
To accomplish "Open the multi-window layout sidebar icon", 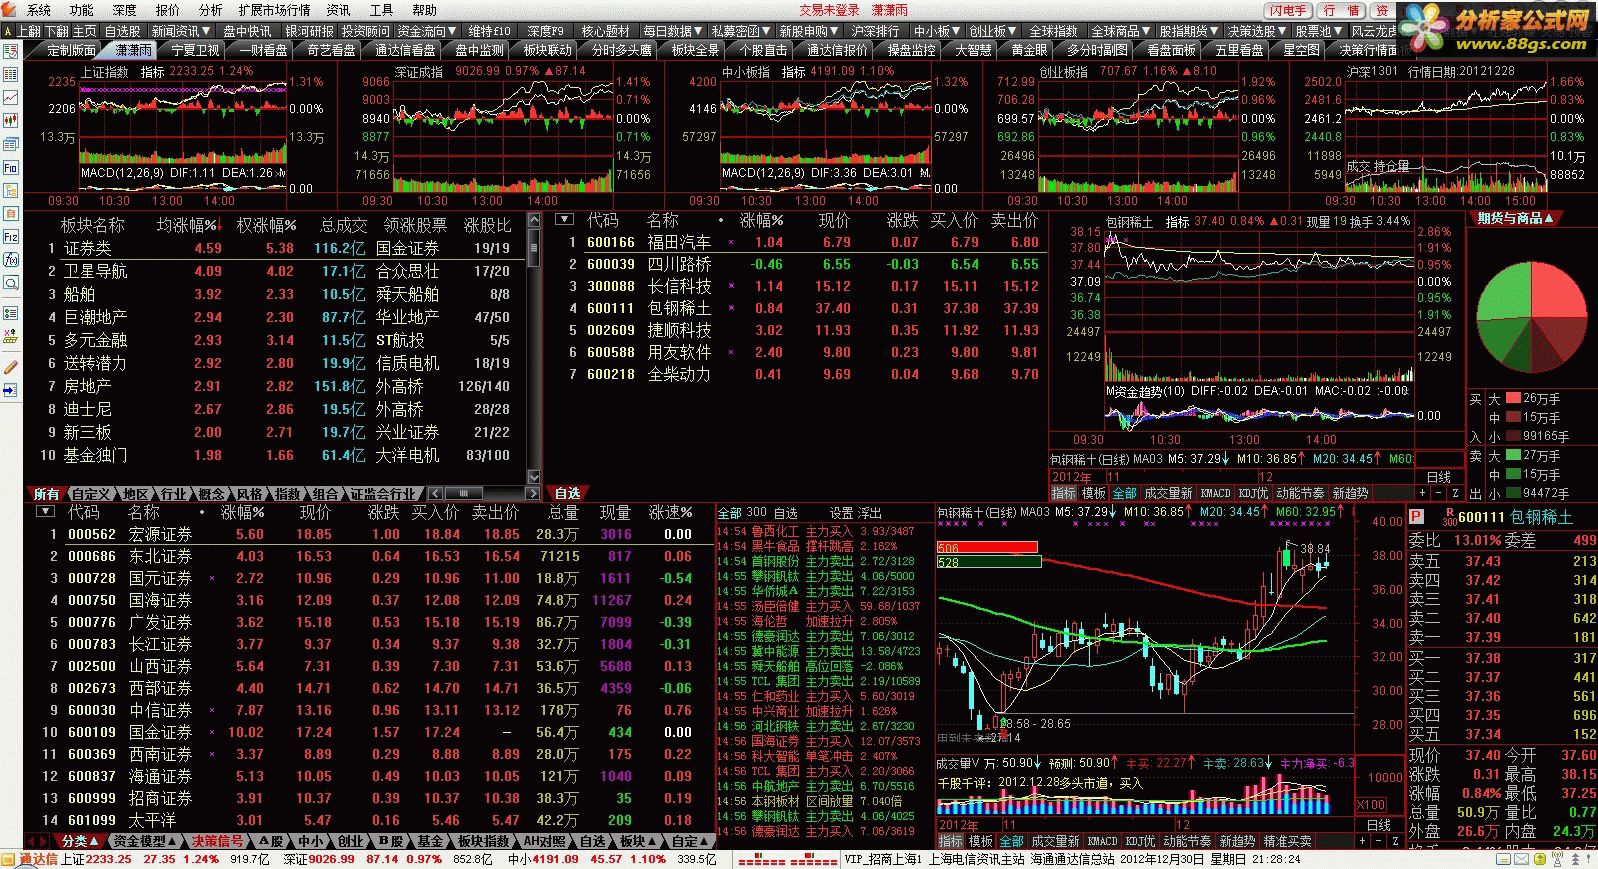I will tap(10, 145).
